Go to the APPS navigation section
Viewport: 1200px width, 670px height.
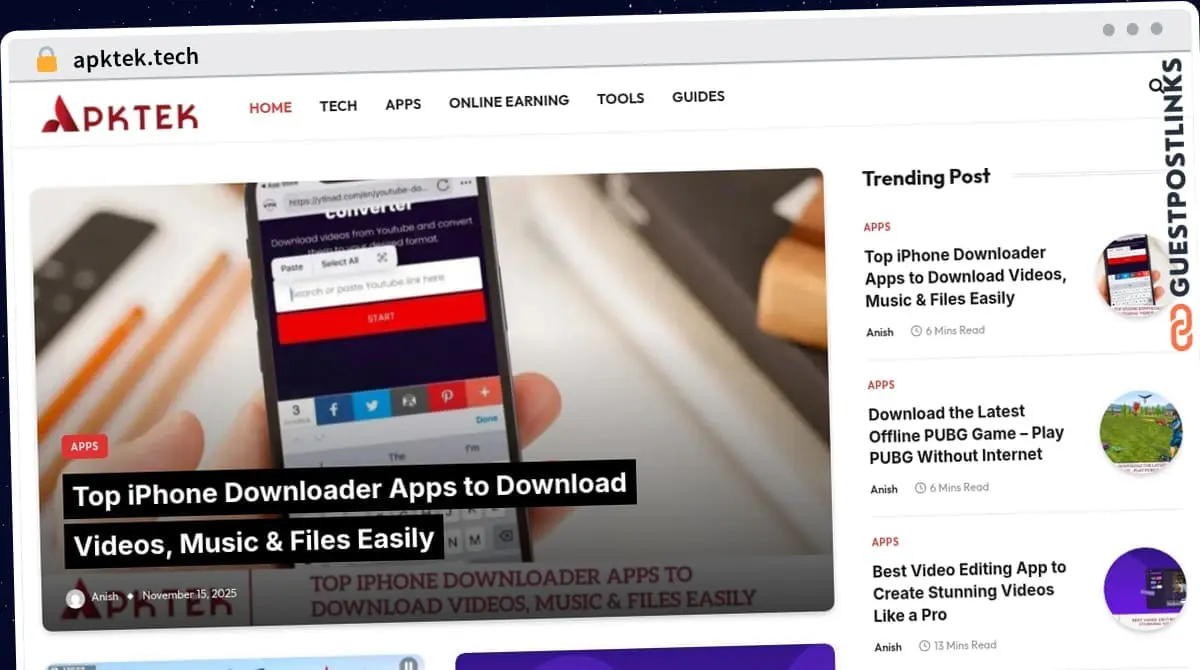click(403, 104)
